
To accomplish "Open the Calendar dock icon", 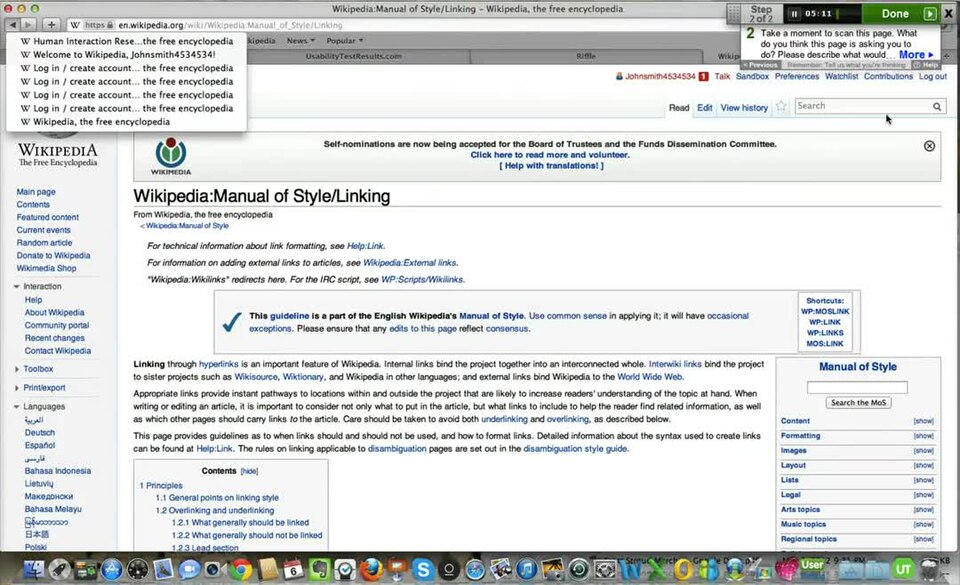I will tap(293, 570).
